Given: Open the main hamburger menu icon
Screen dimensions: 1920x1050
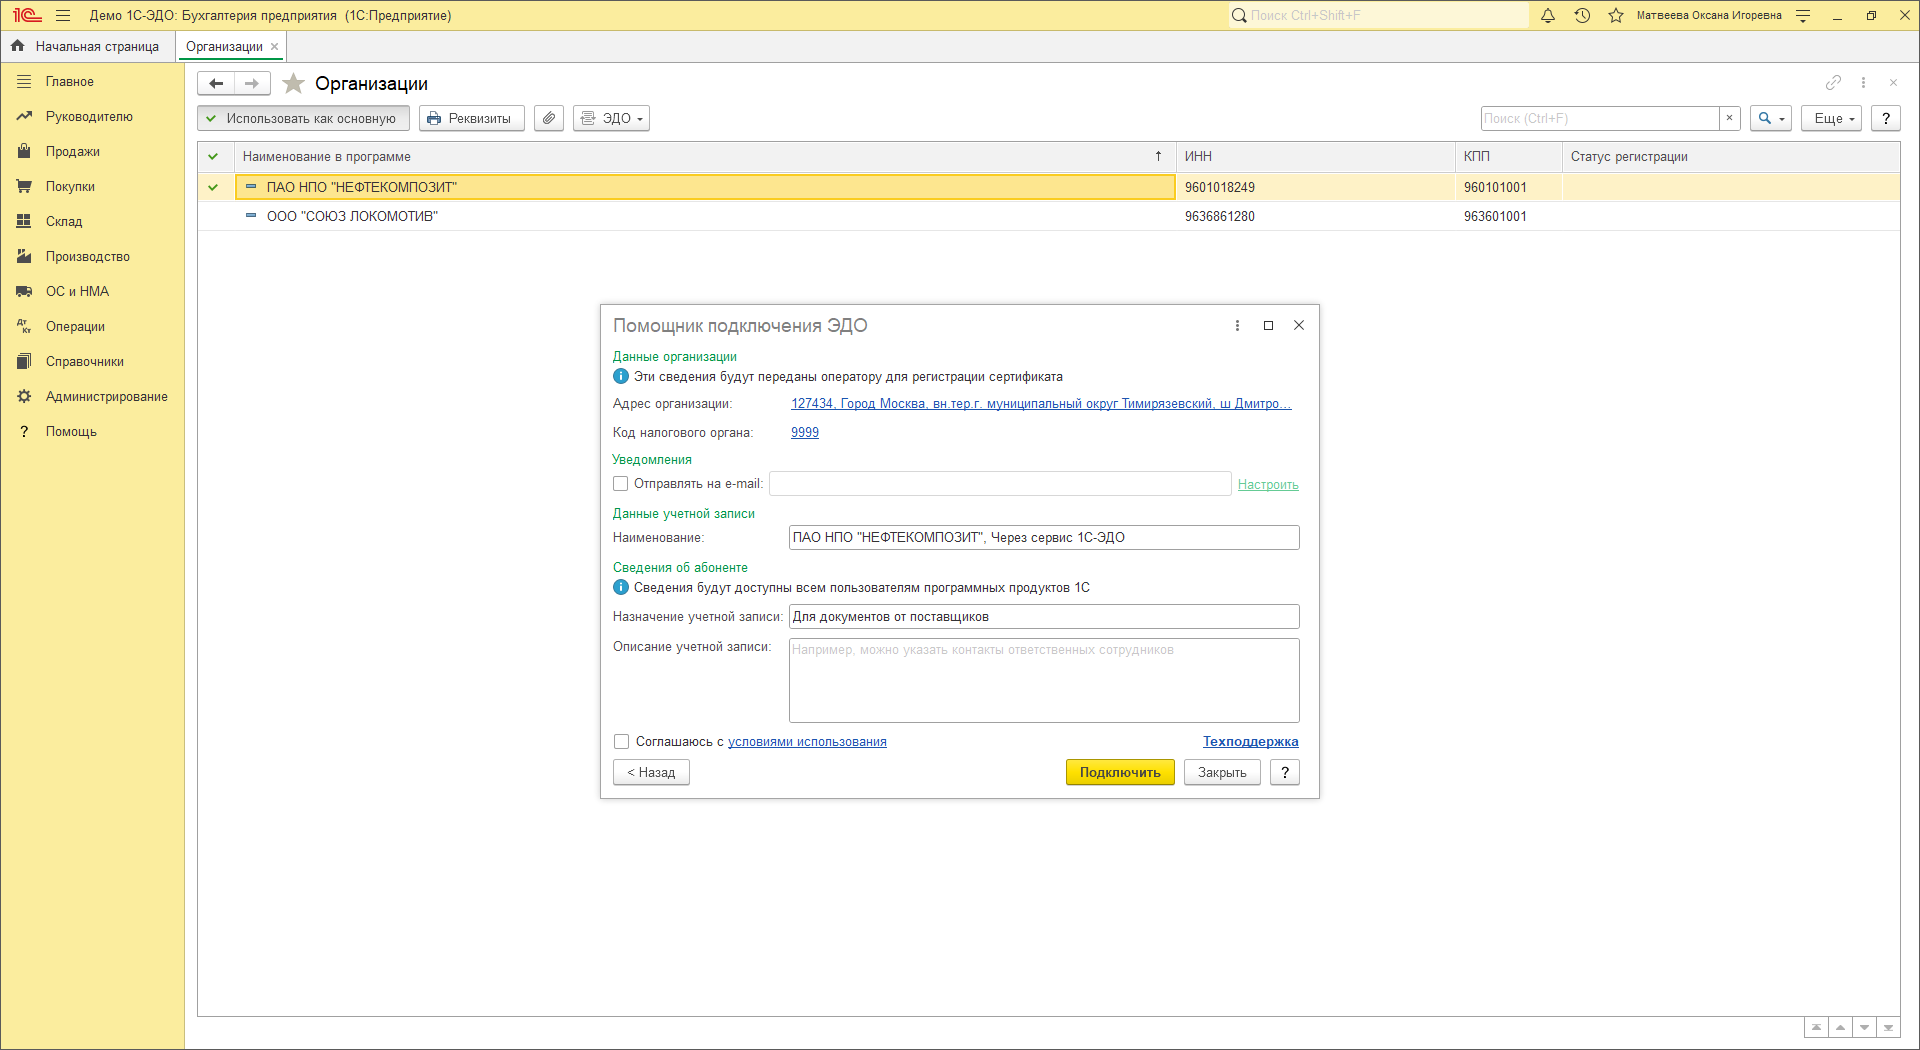Looking at the screenshot, I should click(63, 16).
